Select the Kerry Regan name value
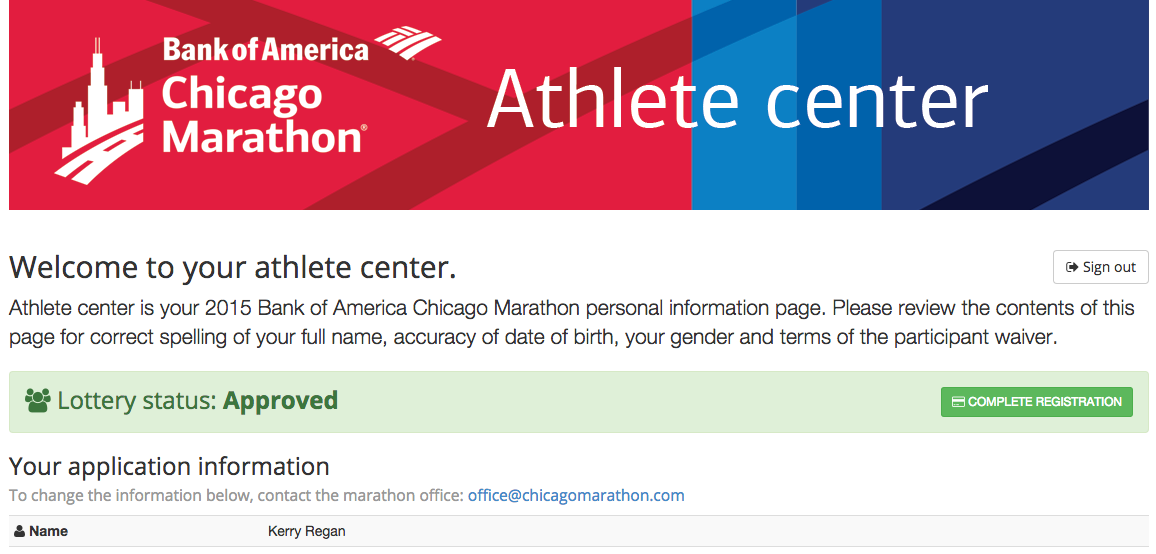The width and height of the screenshot is (1156, 554). [x=306, y=531]
